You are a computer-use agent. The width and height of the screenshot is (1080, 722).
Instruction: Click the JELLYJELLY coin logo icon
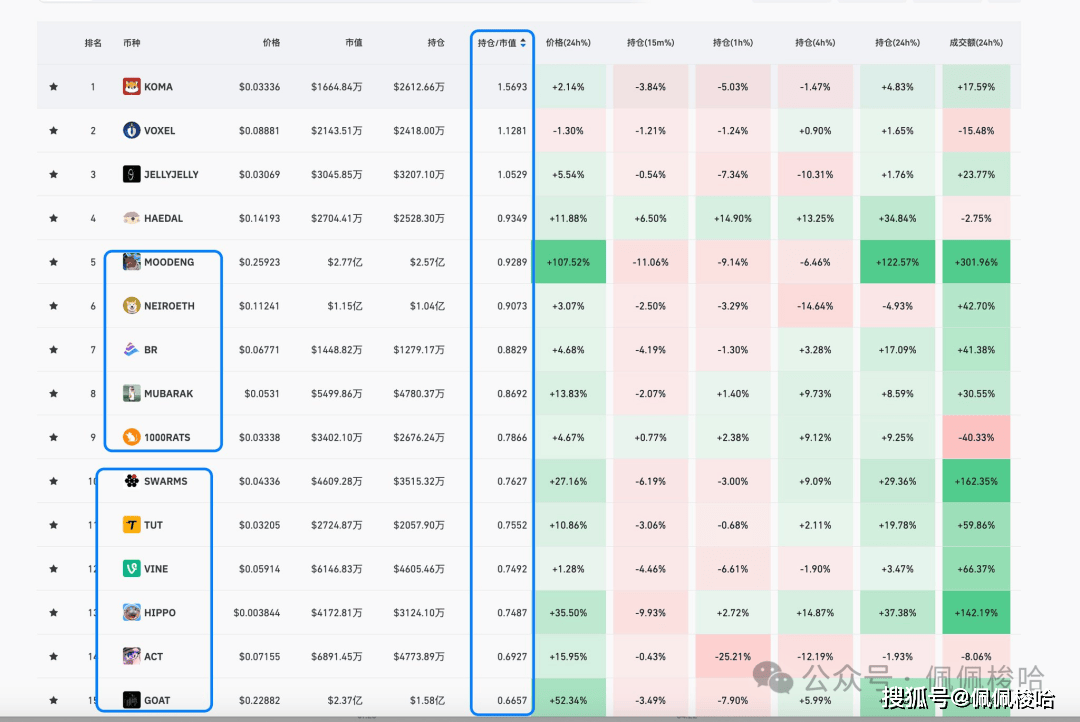click(x=132, y=174)
